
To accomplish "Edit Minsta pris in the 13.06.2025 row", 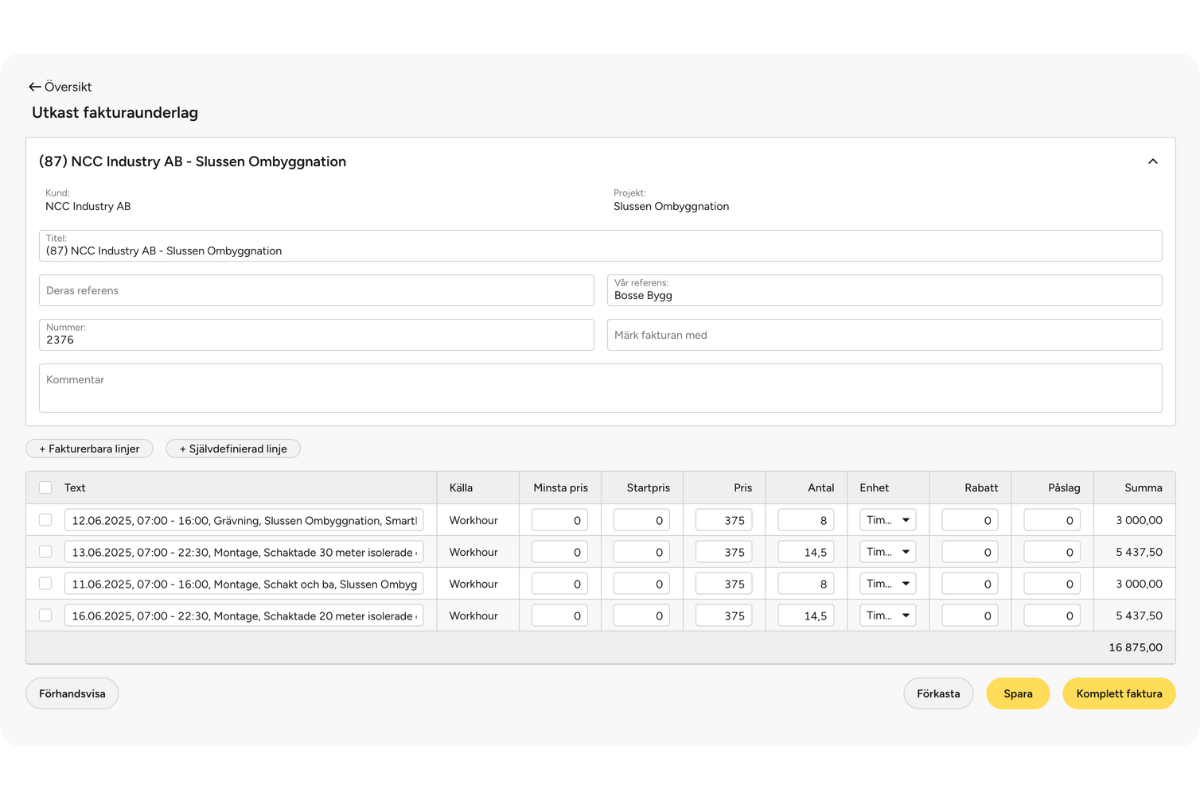I will pyautogui.click(x=560, y=552).
